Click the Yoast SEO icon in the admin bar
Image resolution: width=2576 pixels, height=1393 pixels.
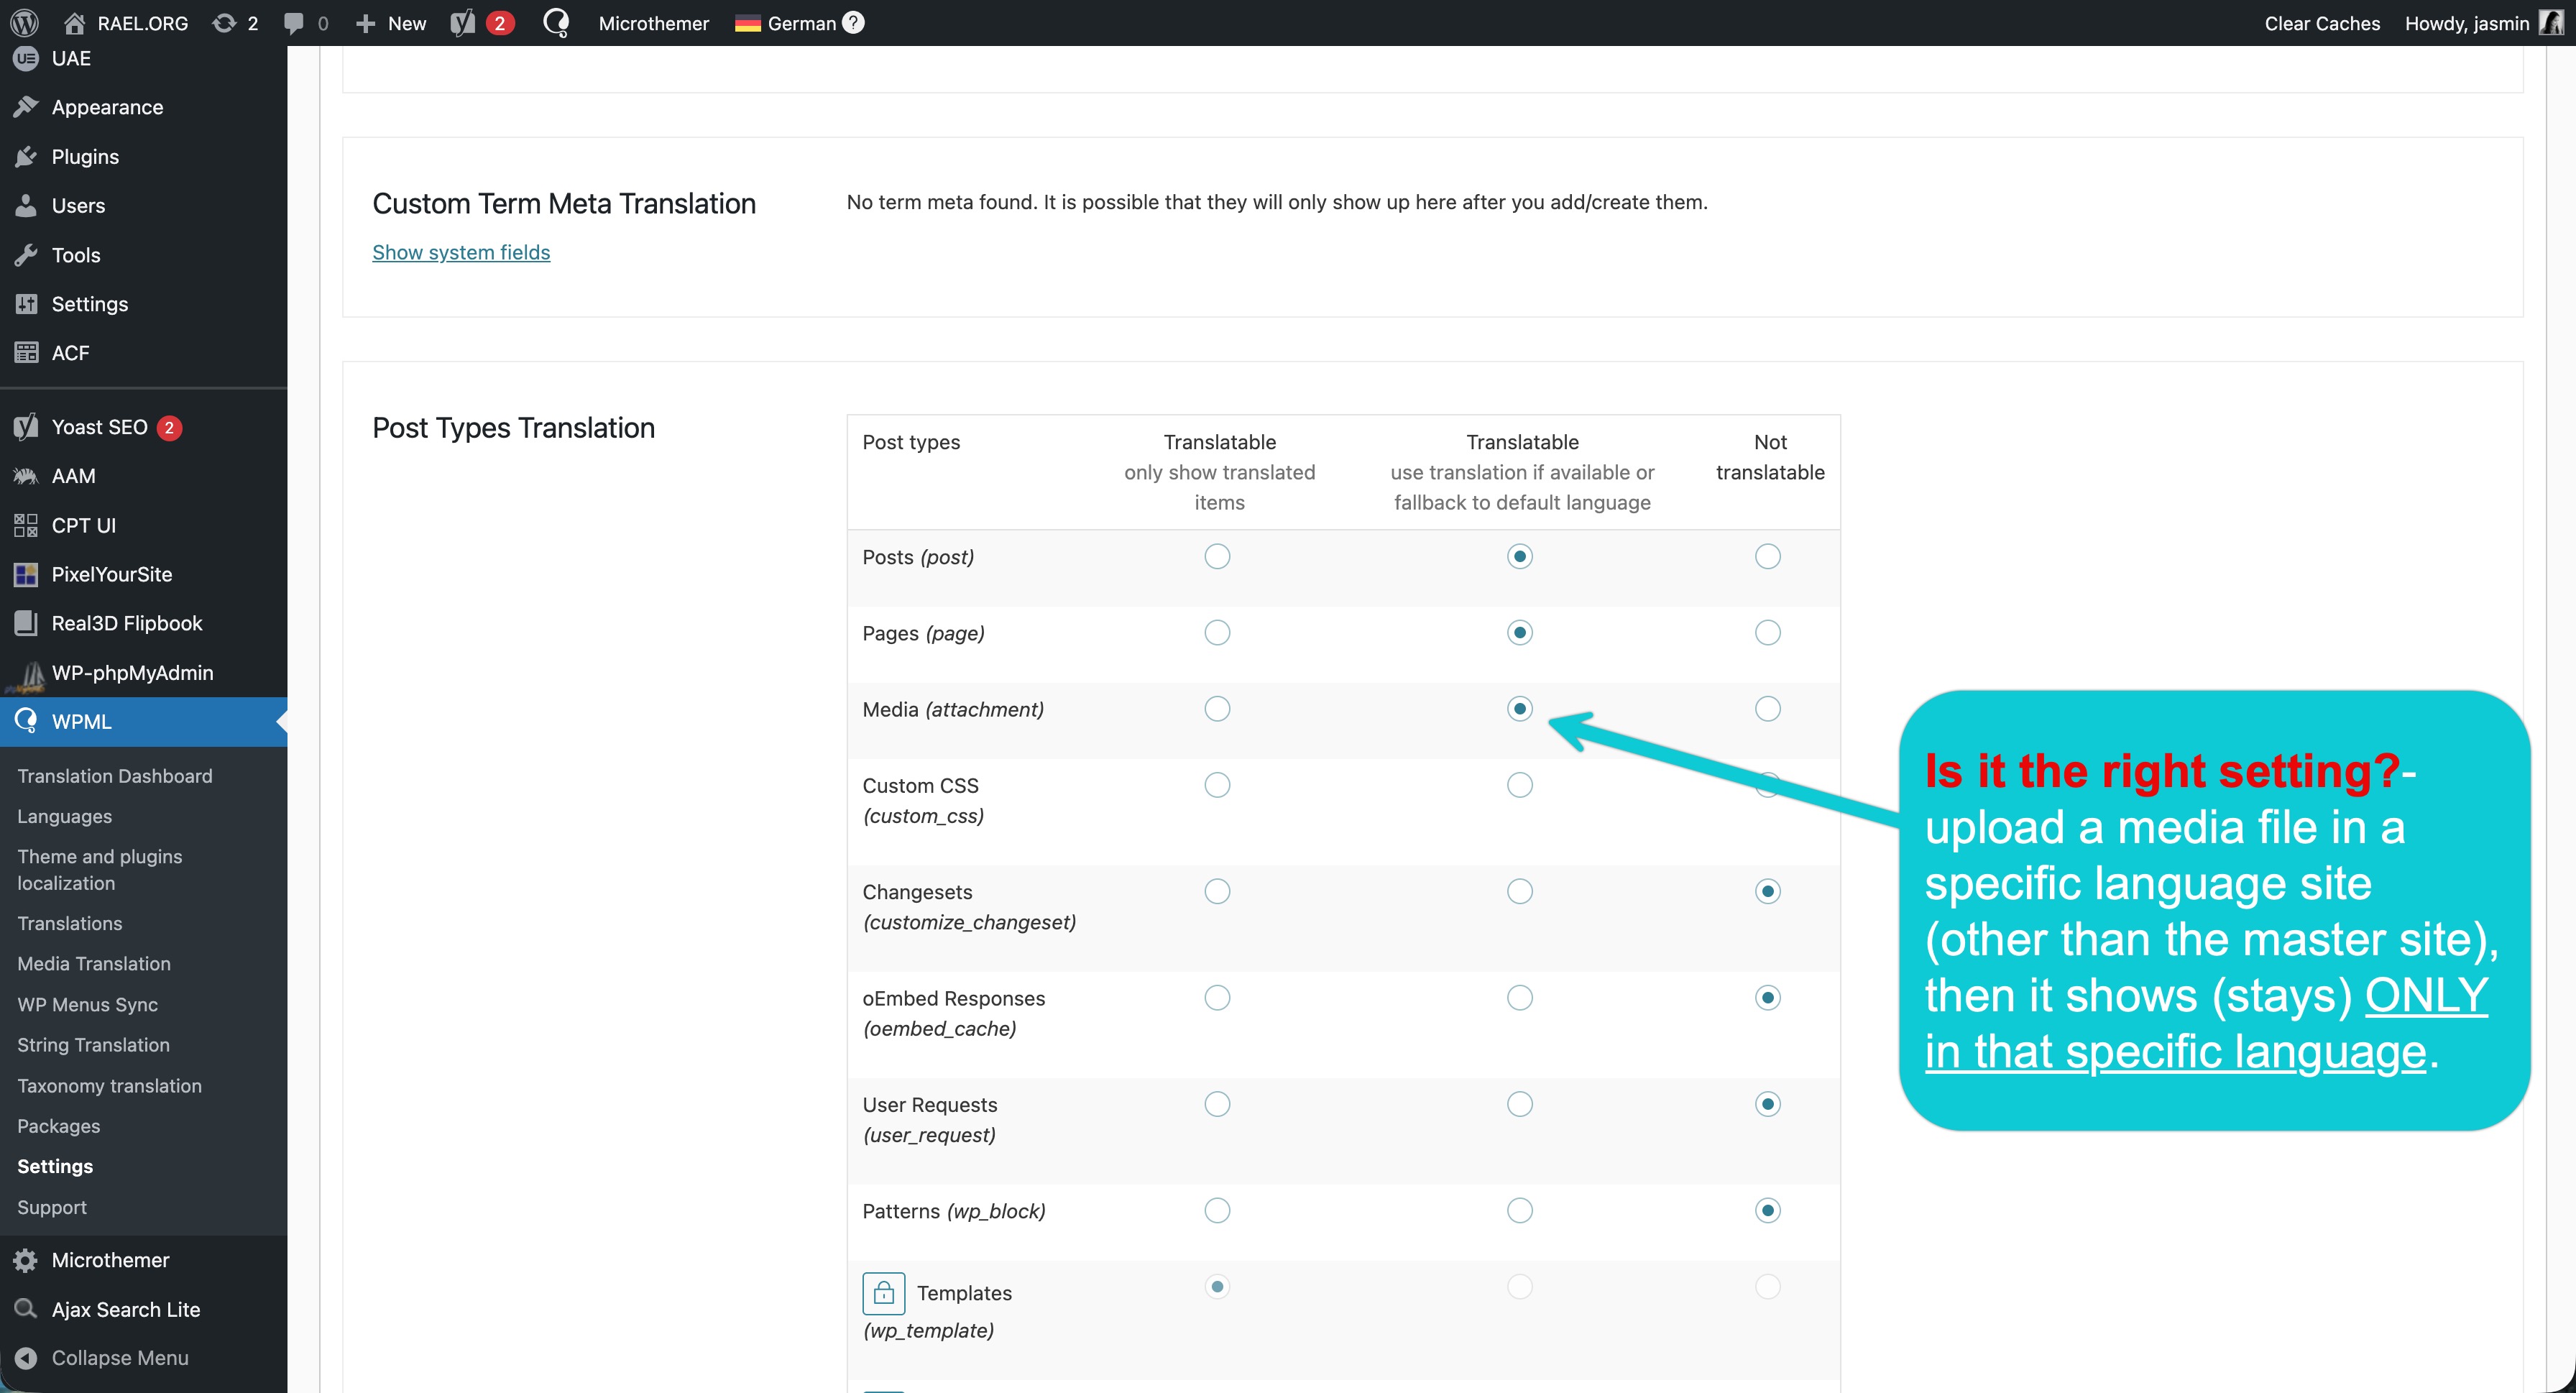[x=463, y=22]
